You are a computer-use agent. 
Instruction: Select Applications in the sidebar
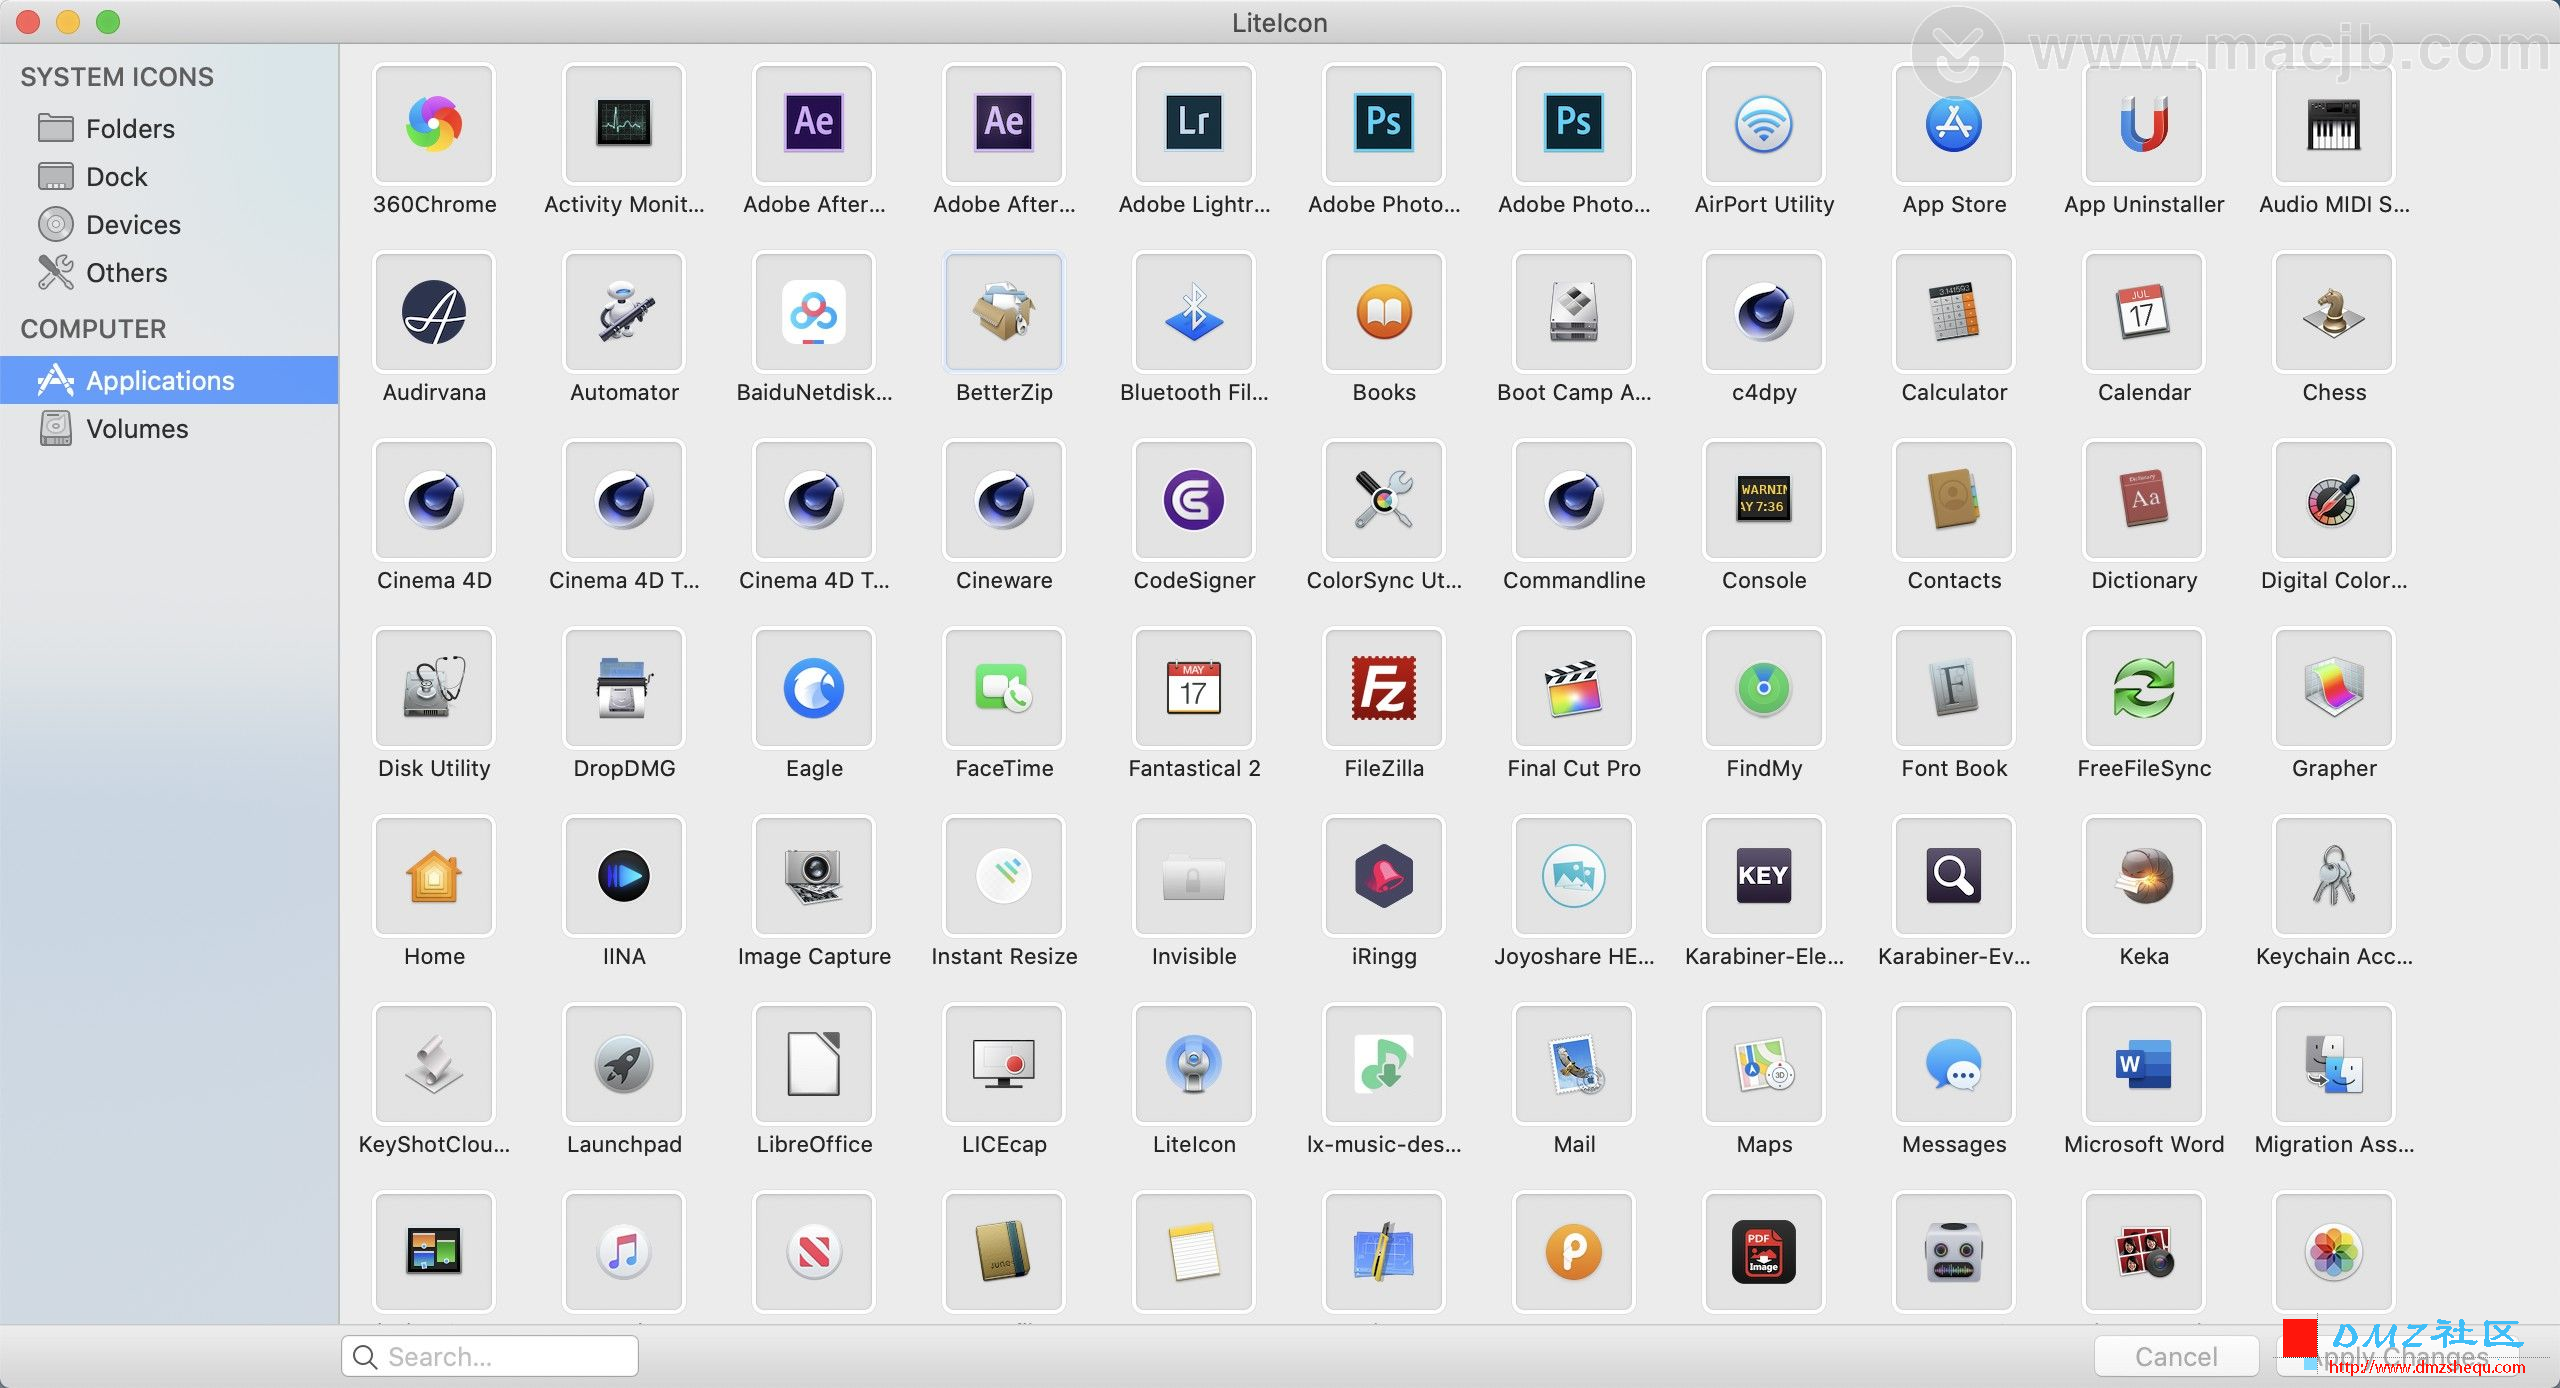point(169,380)
